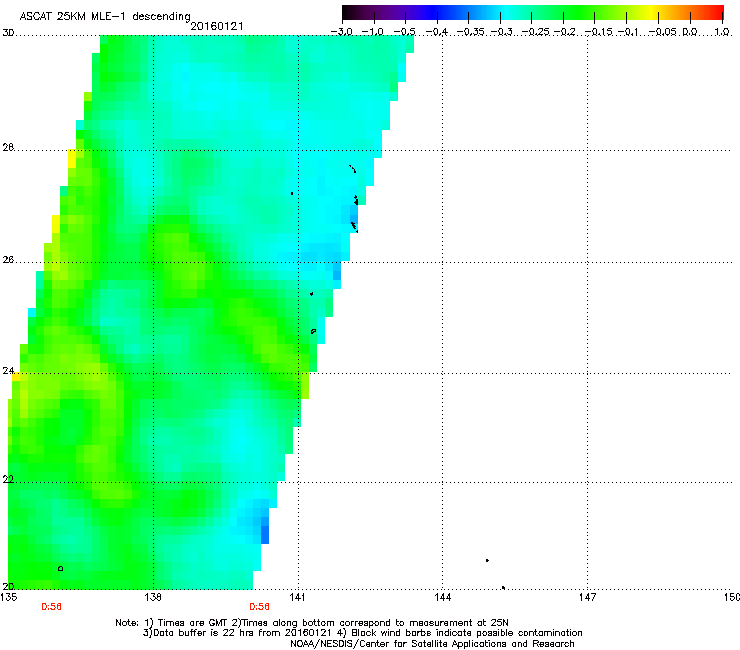Click the color scale tick label '-0.05'
Image resolution: width=740 pixels, height=650 pixels.
[x=663, y=32]
